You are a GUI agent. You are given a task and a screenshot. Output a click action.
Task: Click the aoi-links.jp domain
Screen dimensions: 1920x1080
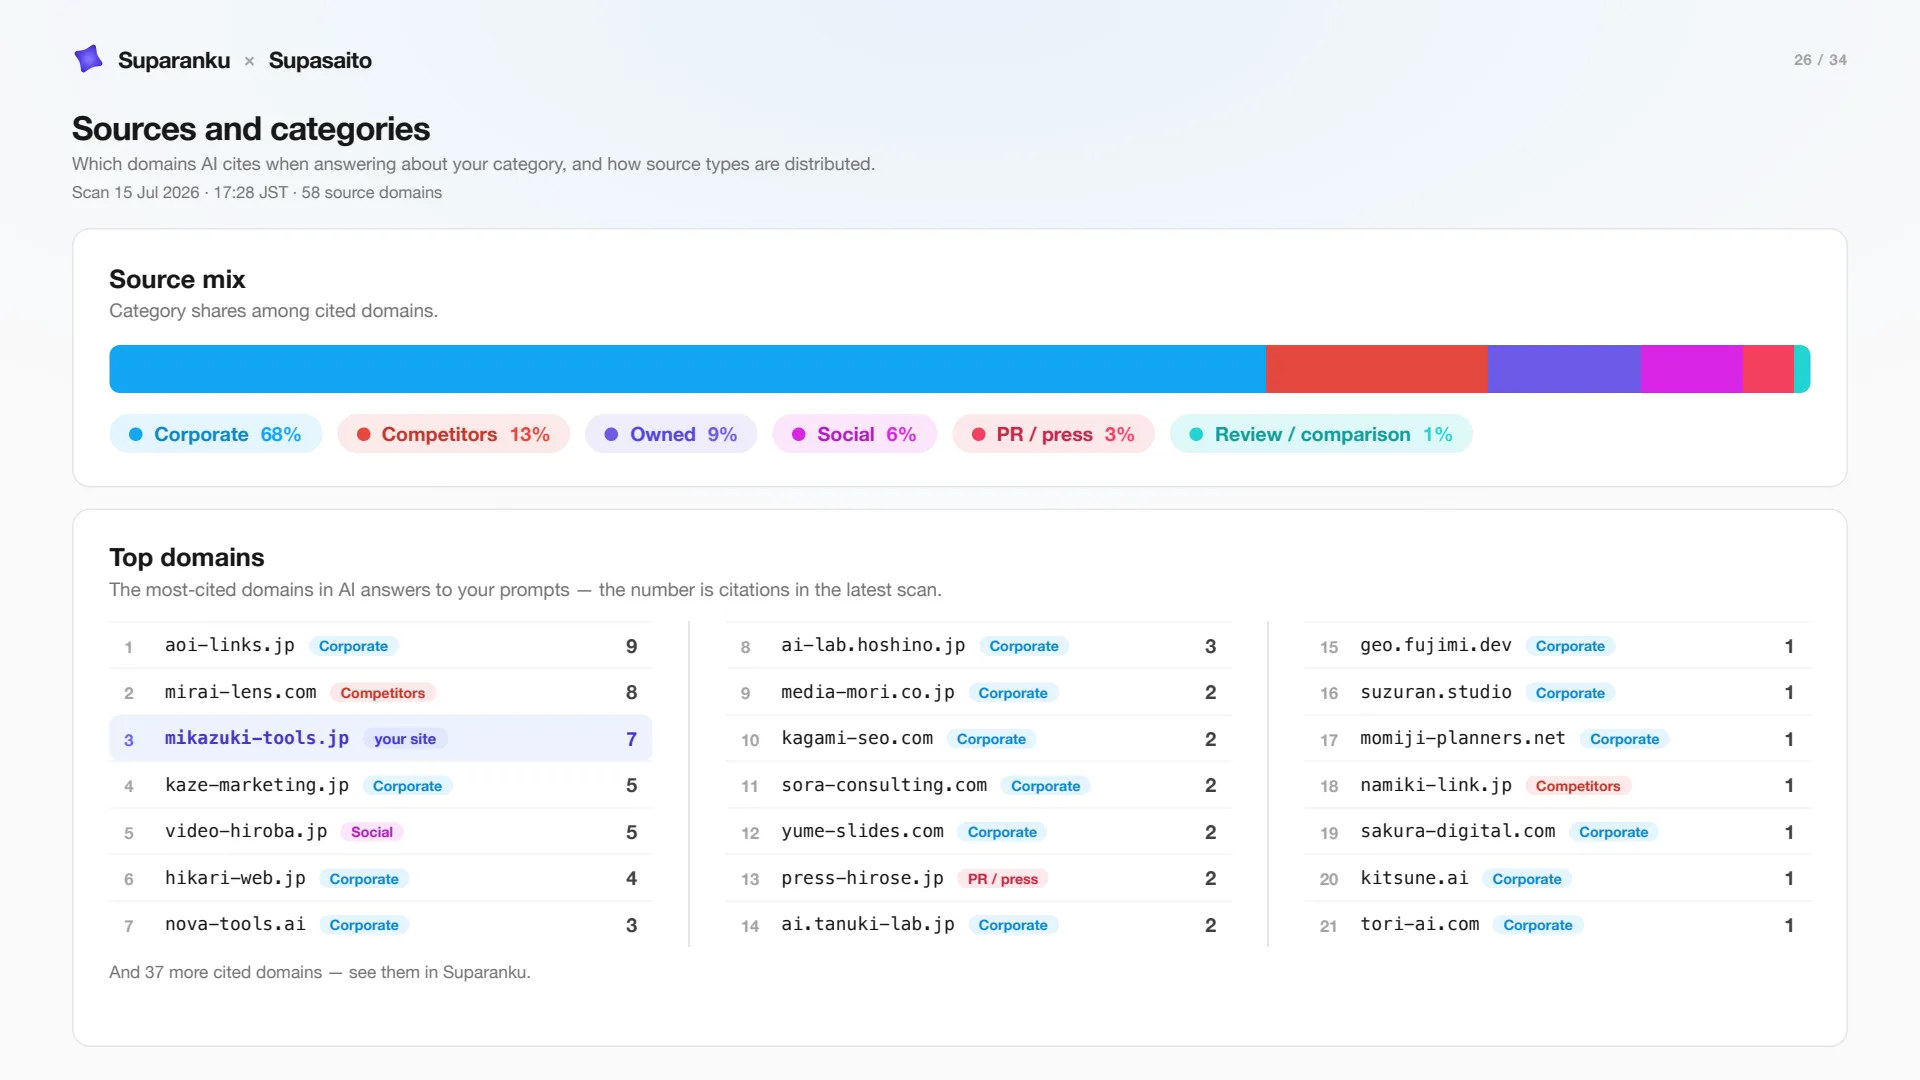pyautogui.click(x=230, y=645)
